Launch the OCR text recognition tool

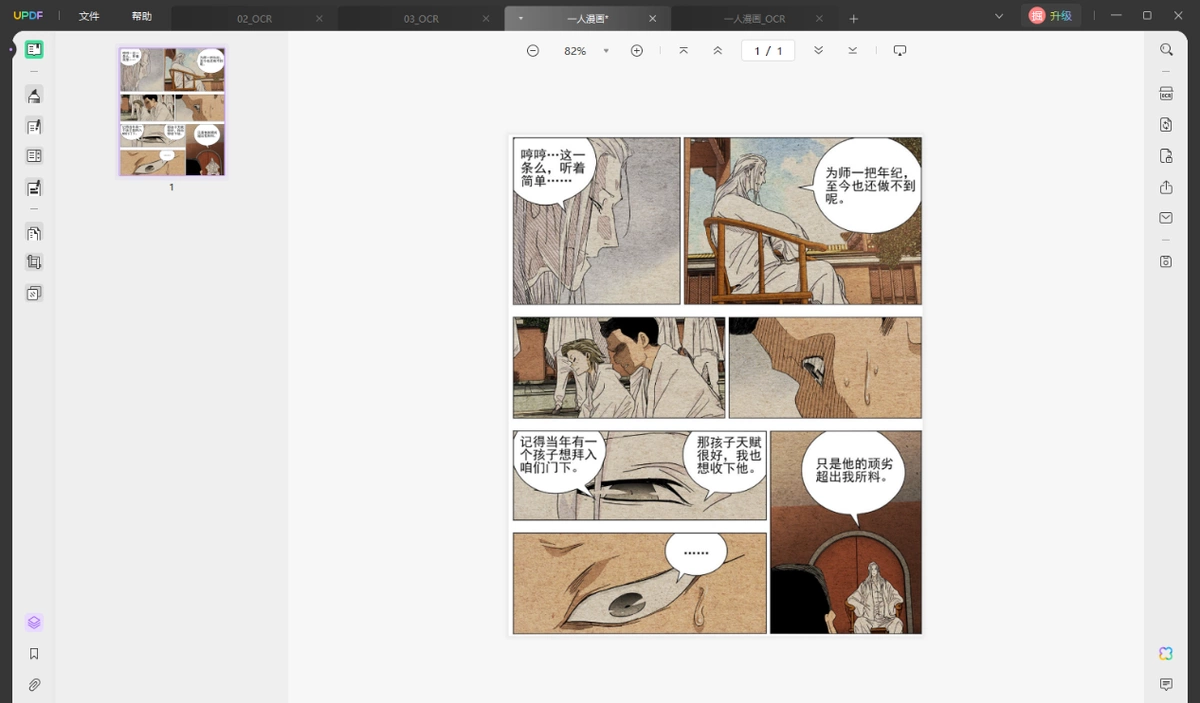coord(1166,93)
